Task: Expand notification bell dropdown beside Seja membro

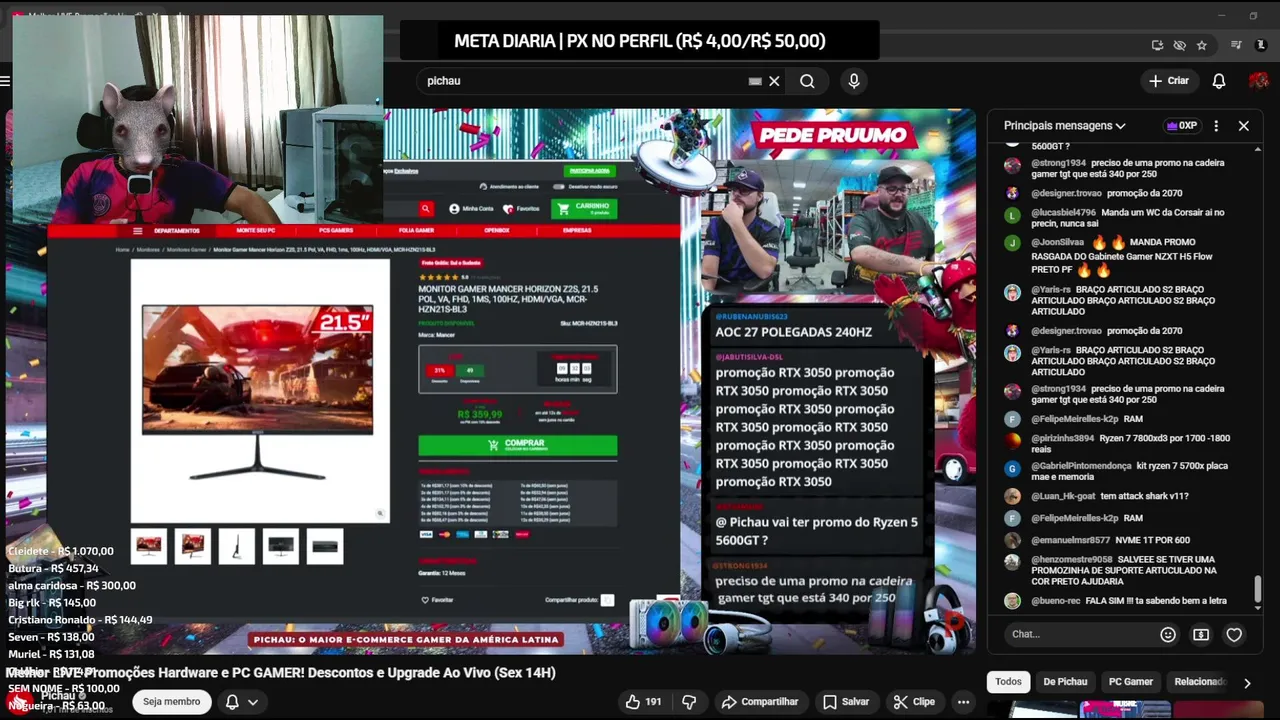Action: [253, 702]
